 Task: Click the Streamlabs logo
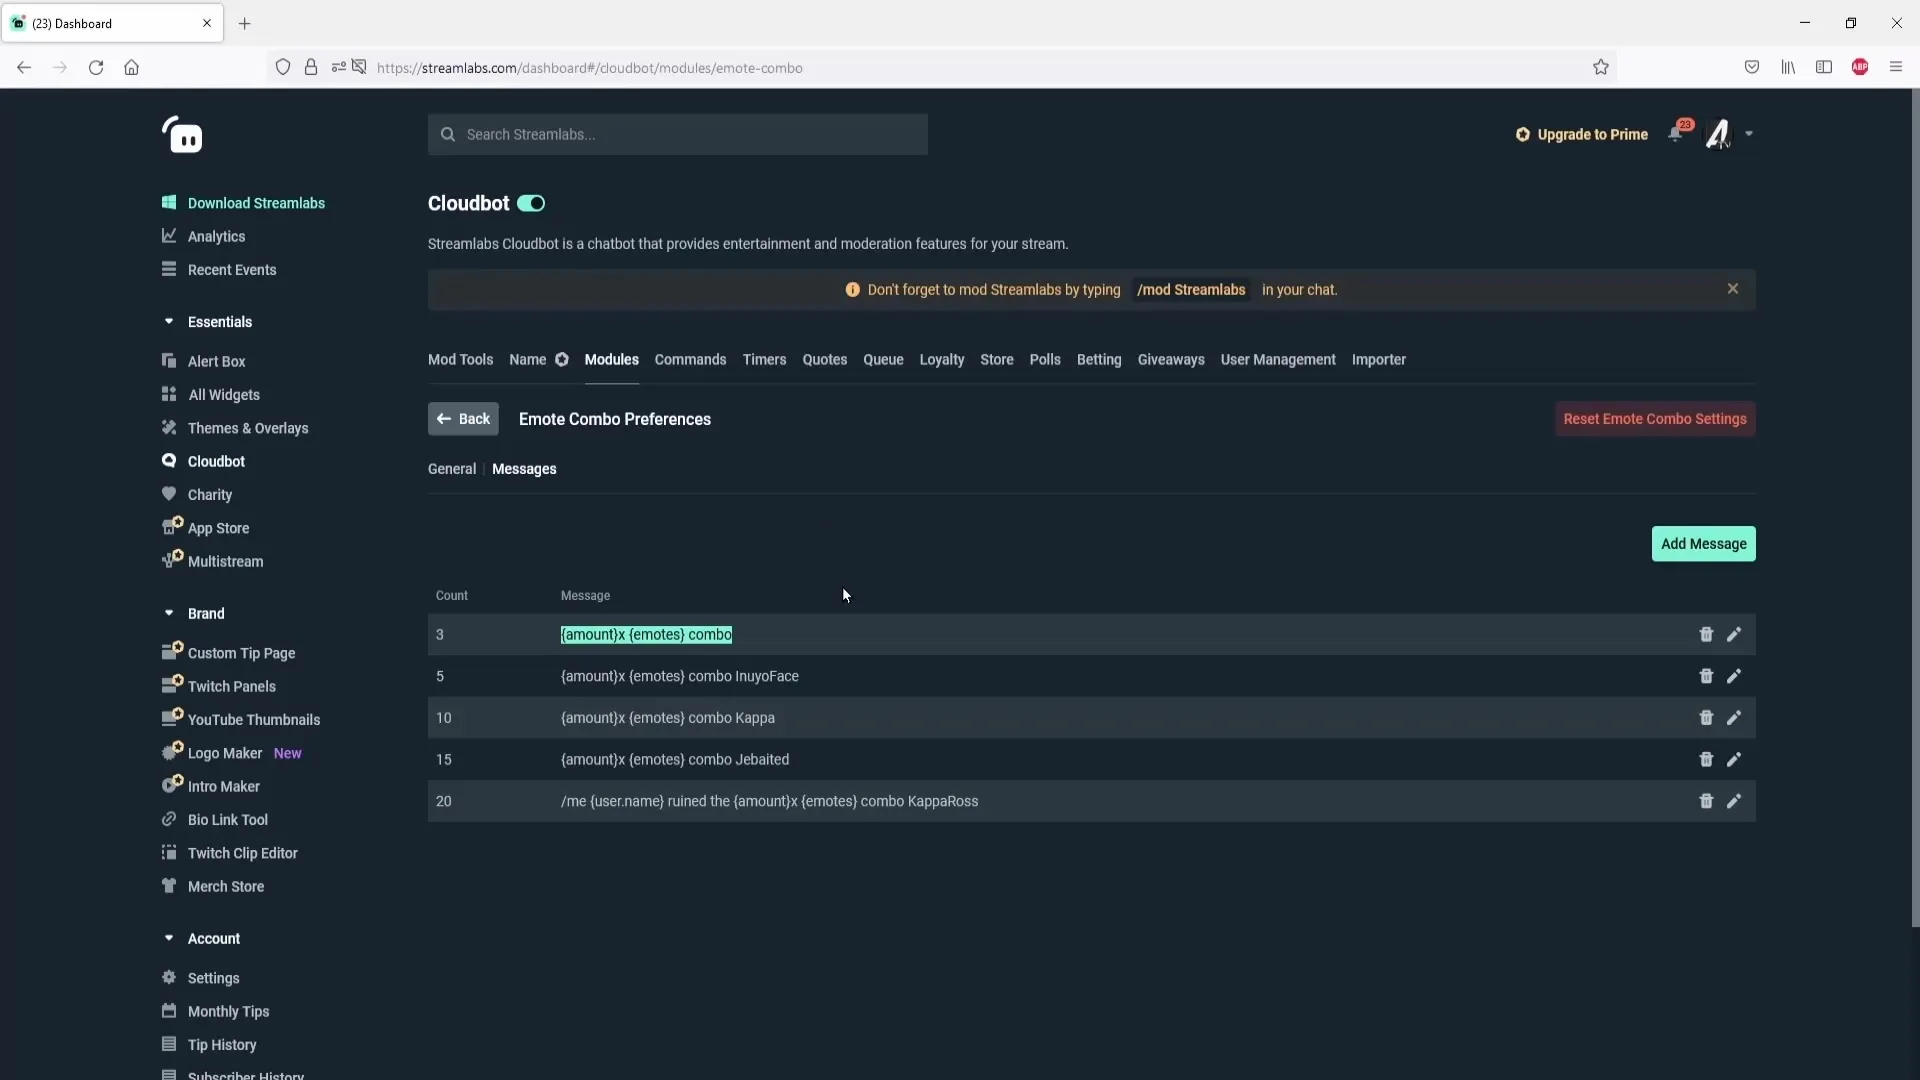pos(182,135)
